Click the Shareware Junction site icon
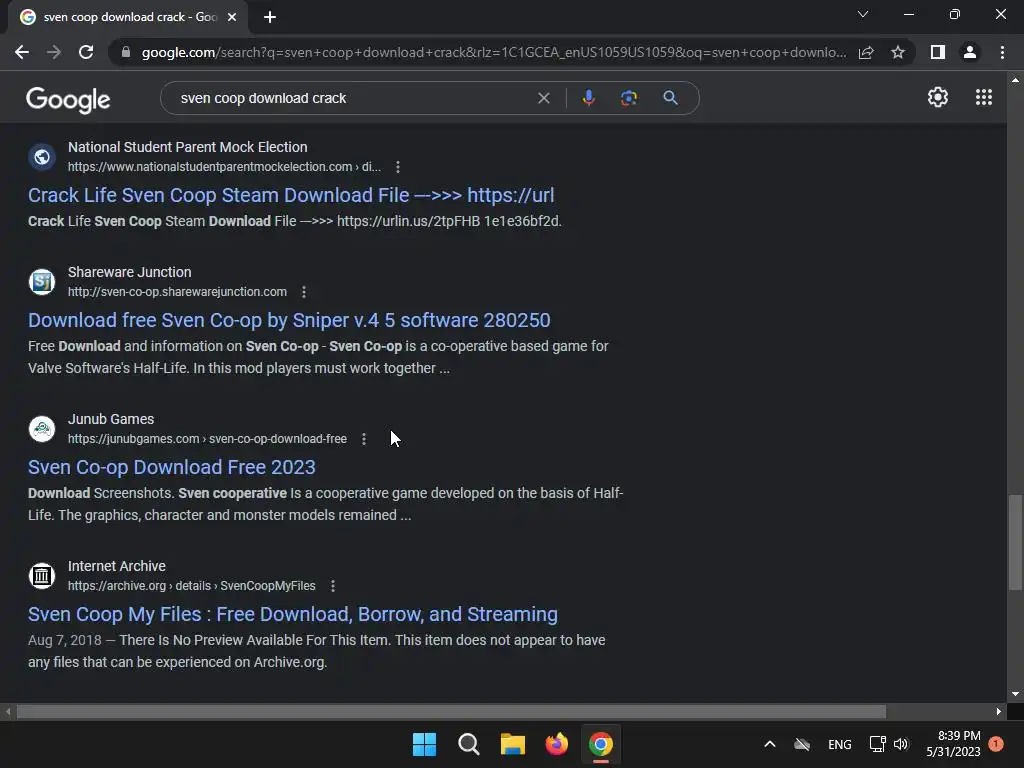 (x=42, y=281)
